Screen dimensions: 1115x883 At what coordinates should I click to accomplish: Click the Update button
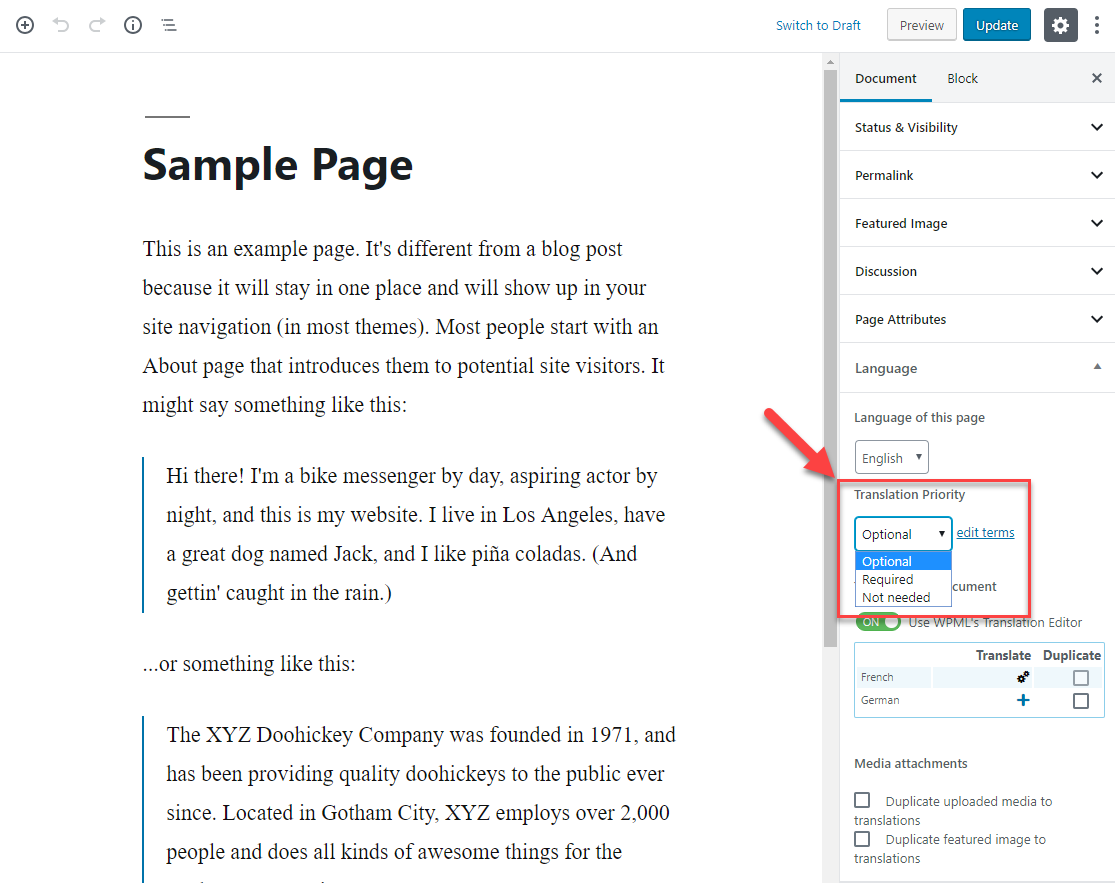tap(996, 24)
